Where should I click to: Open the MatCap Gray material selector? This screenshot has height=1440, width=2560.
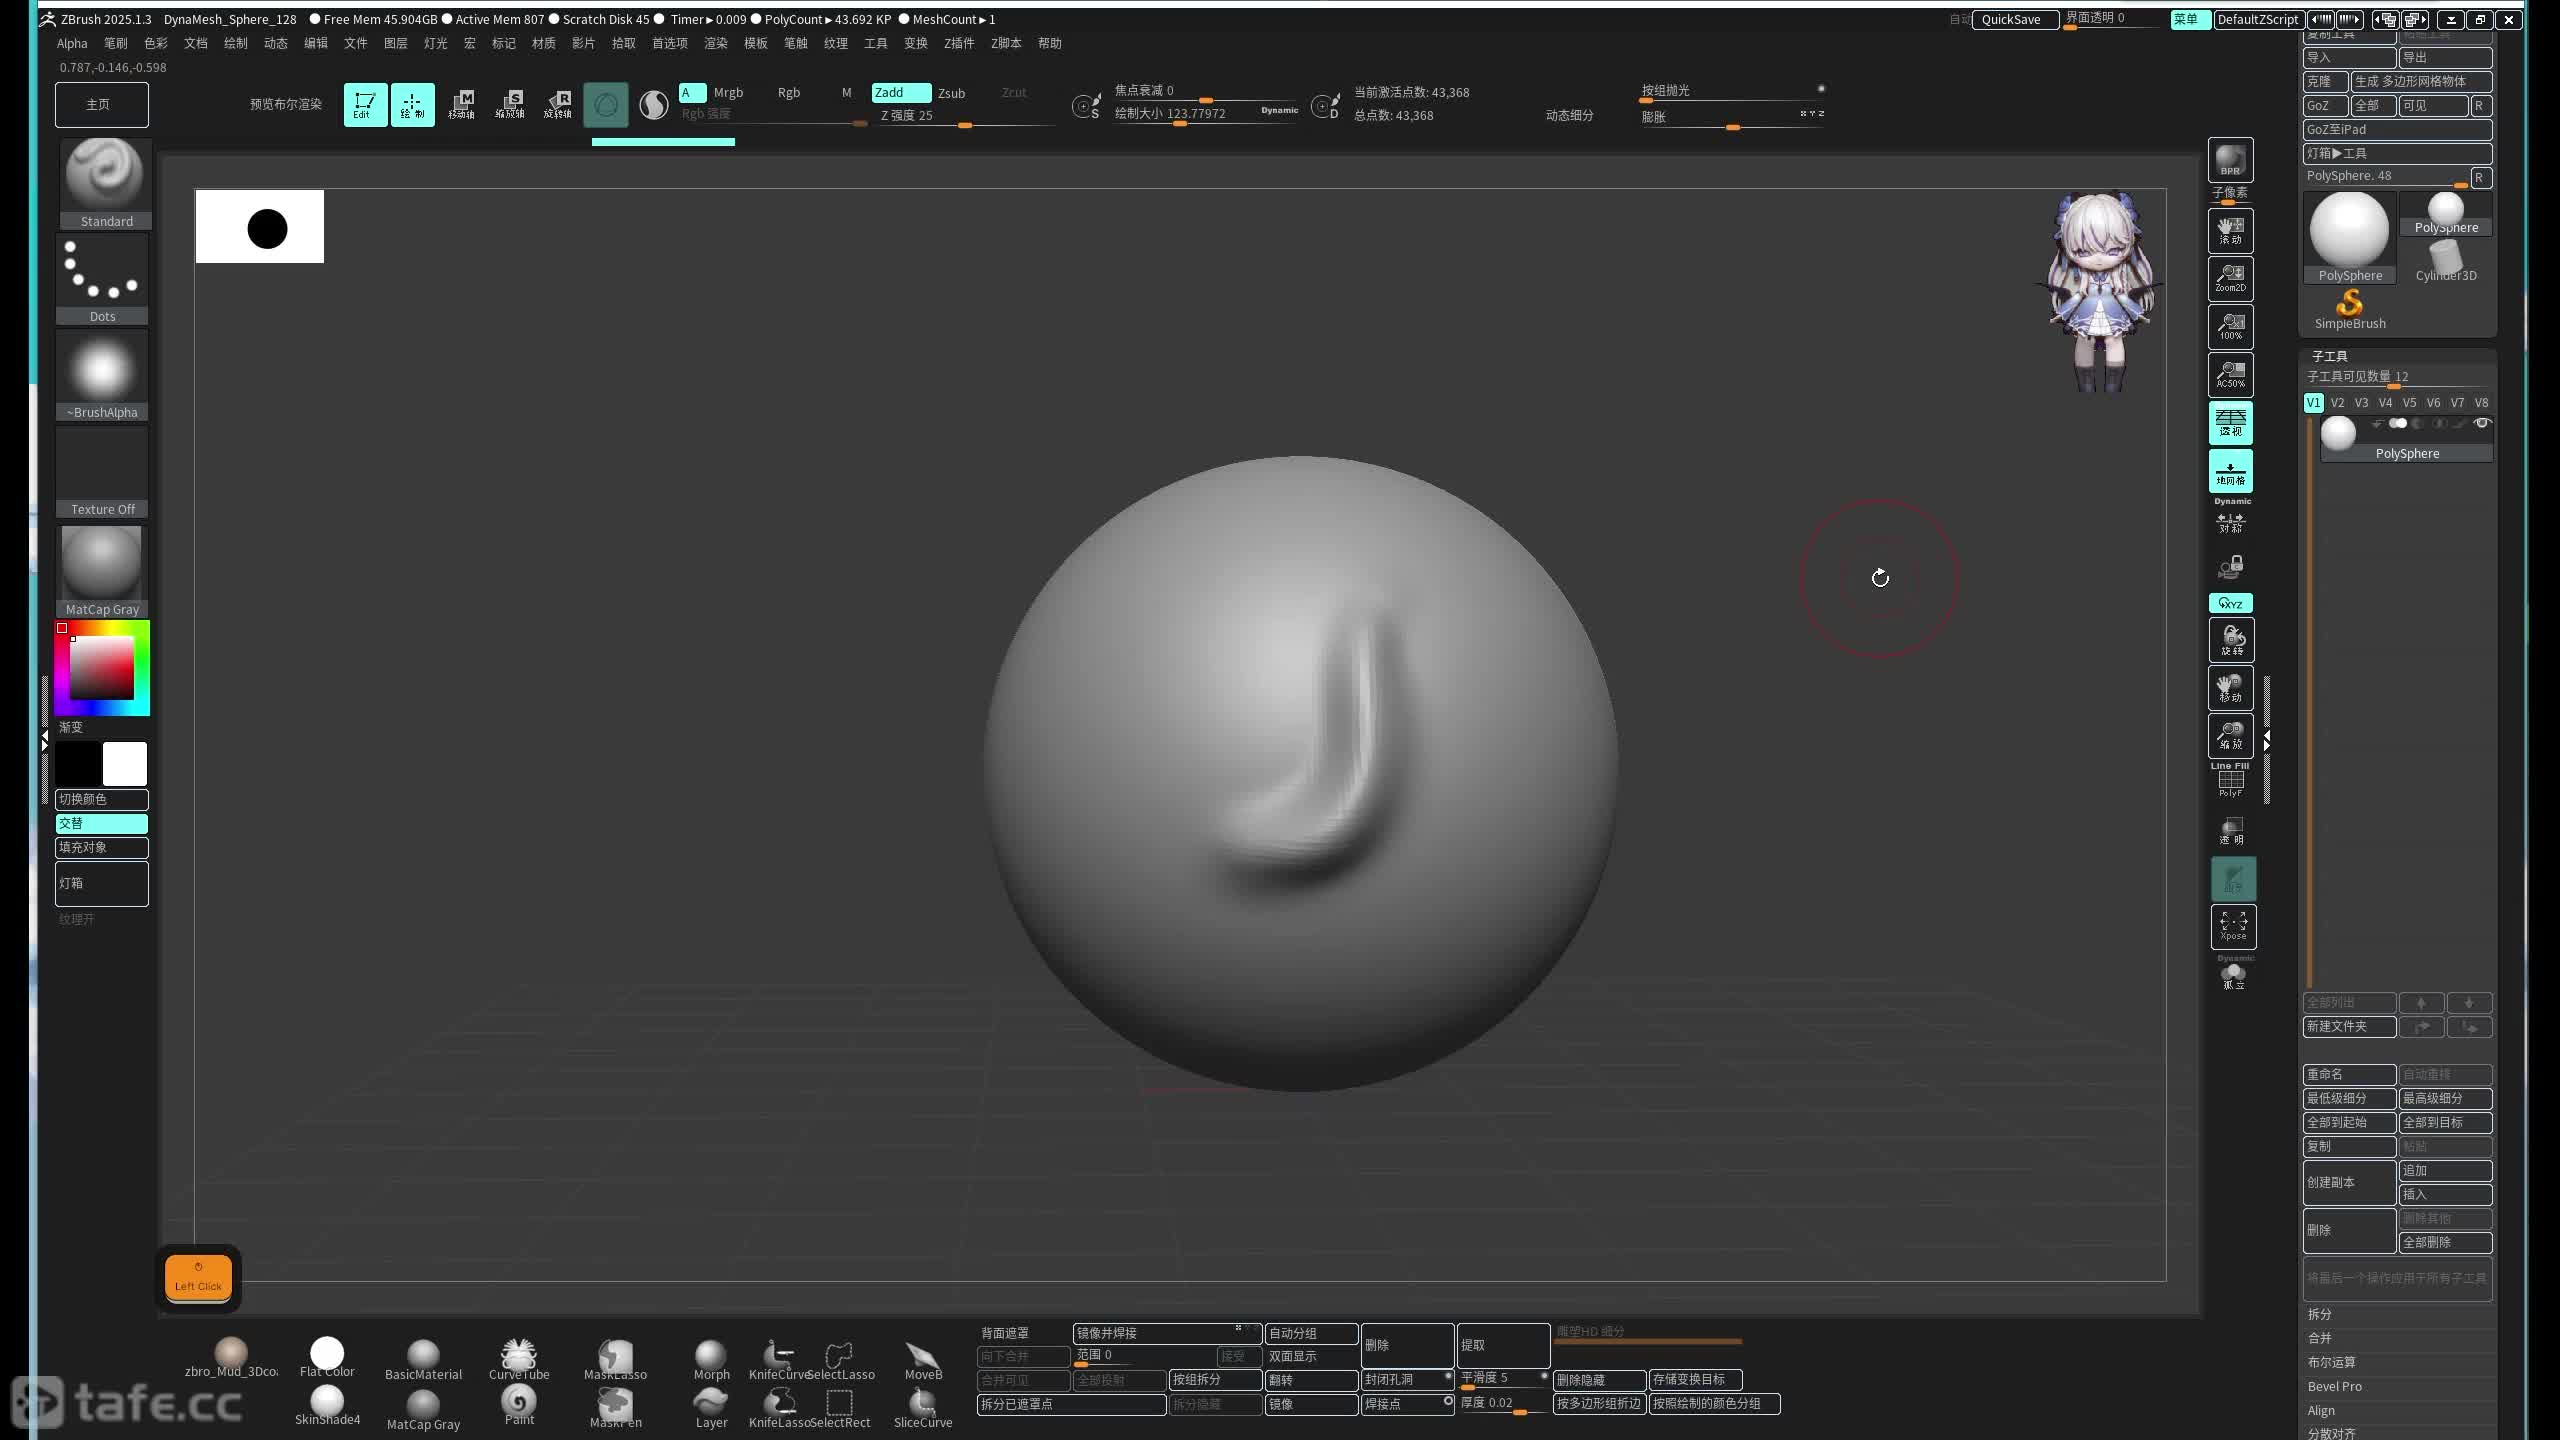tap(102, 571)
